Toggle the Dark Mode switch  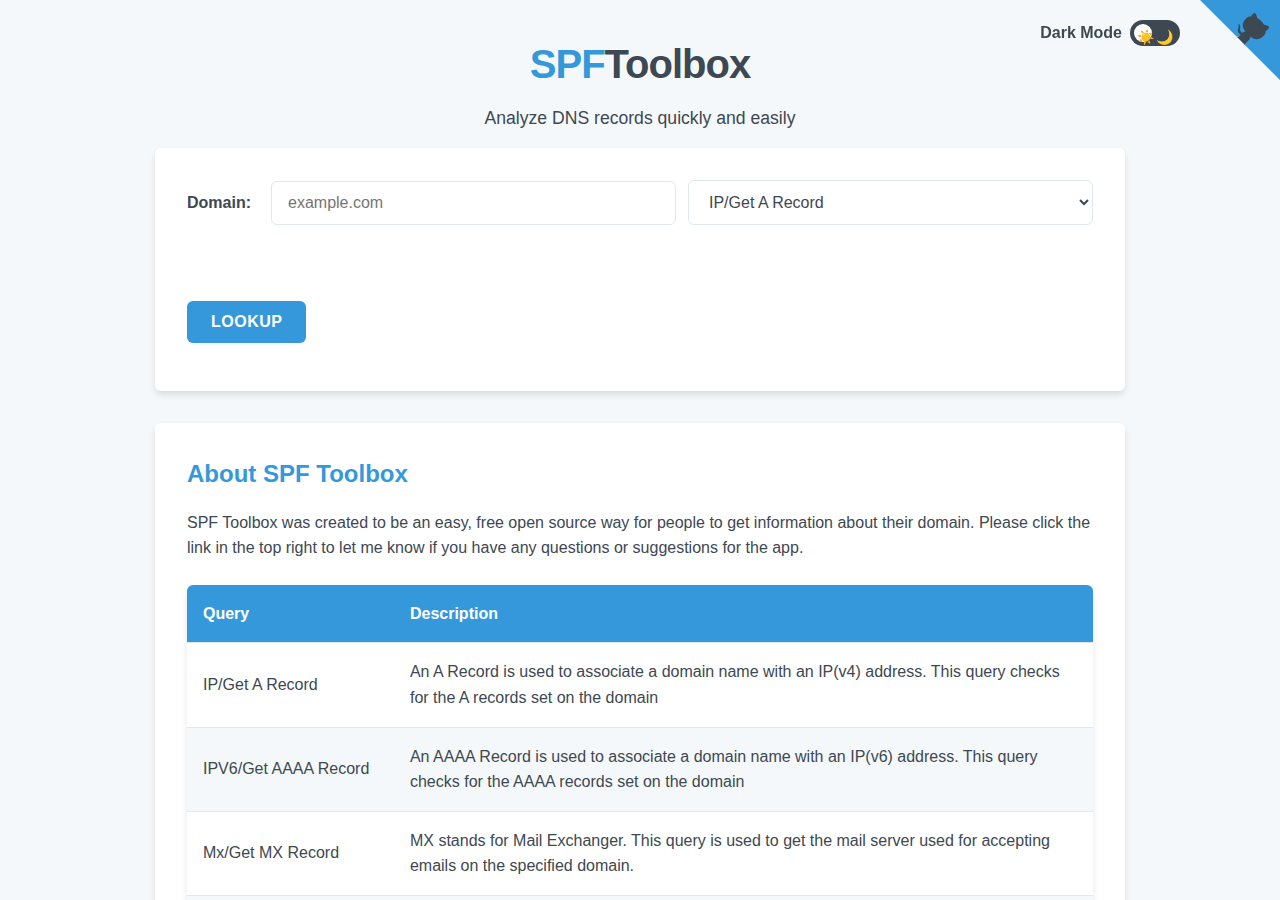point(1155,33)
